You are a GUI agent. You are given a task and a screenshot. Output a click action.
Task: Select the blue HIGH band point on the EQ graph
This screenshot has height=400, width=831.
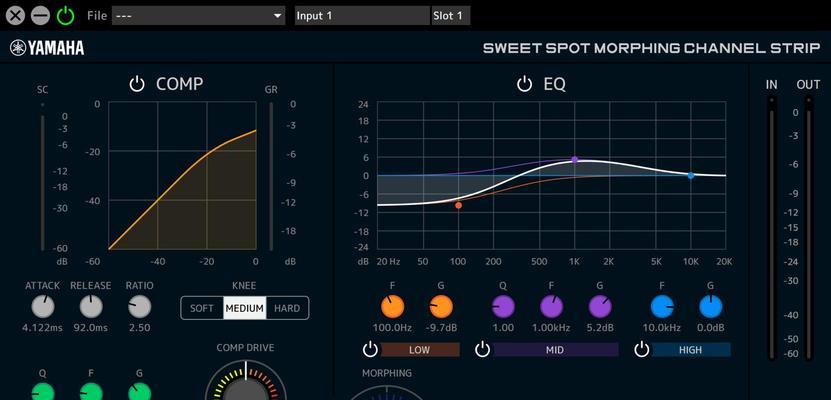click(691, 175)
